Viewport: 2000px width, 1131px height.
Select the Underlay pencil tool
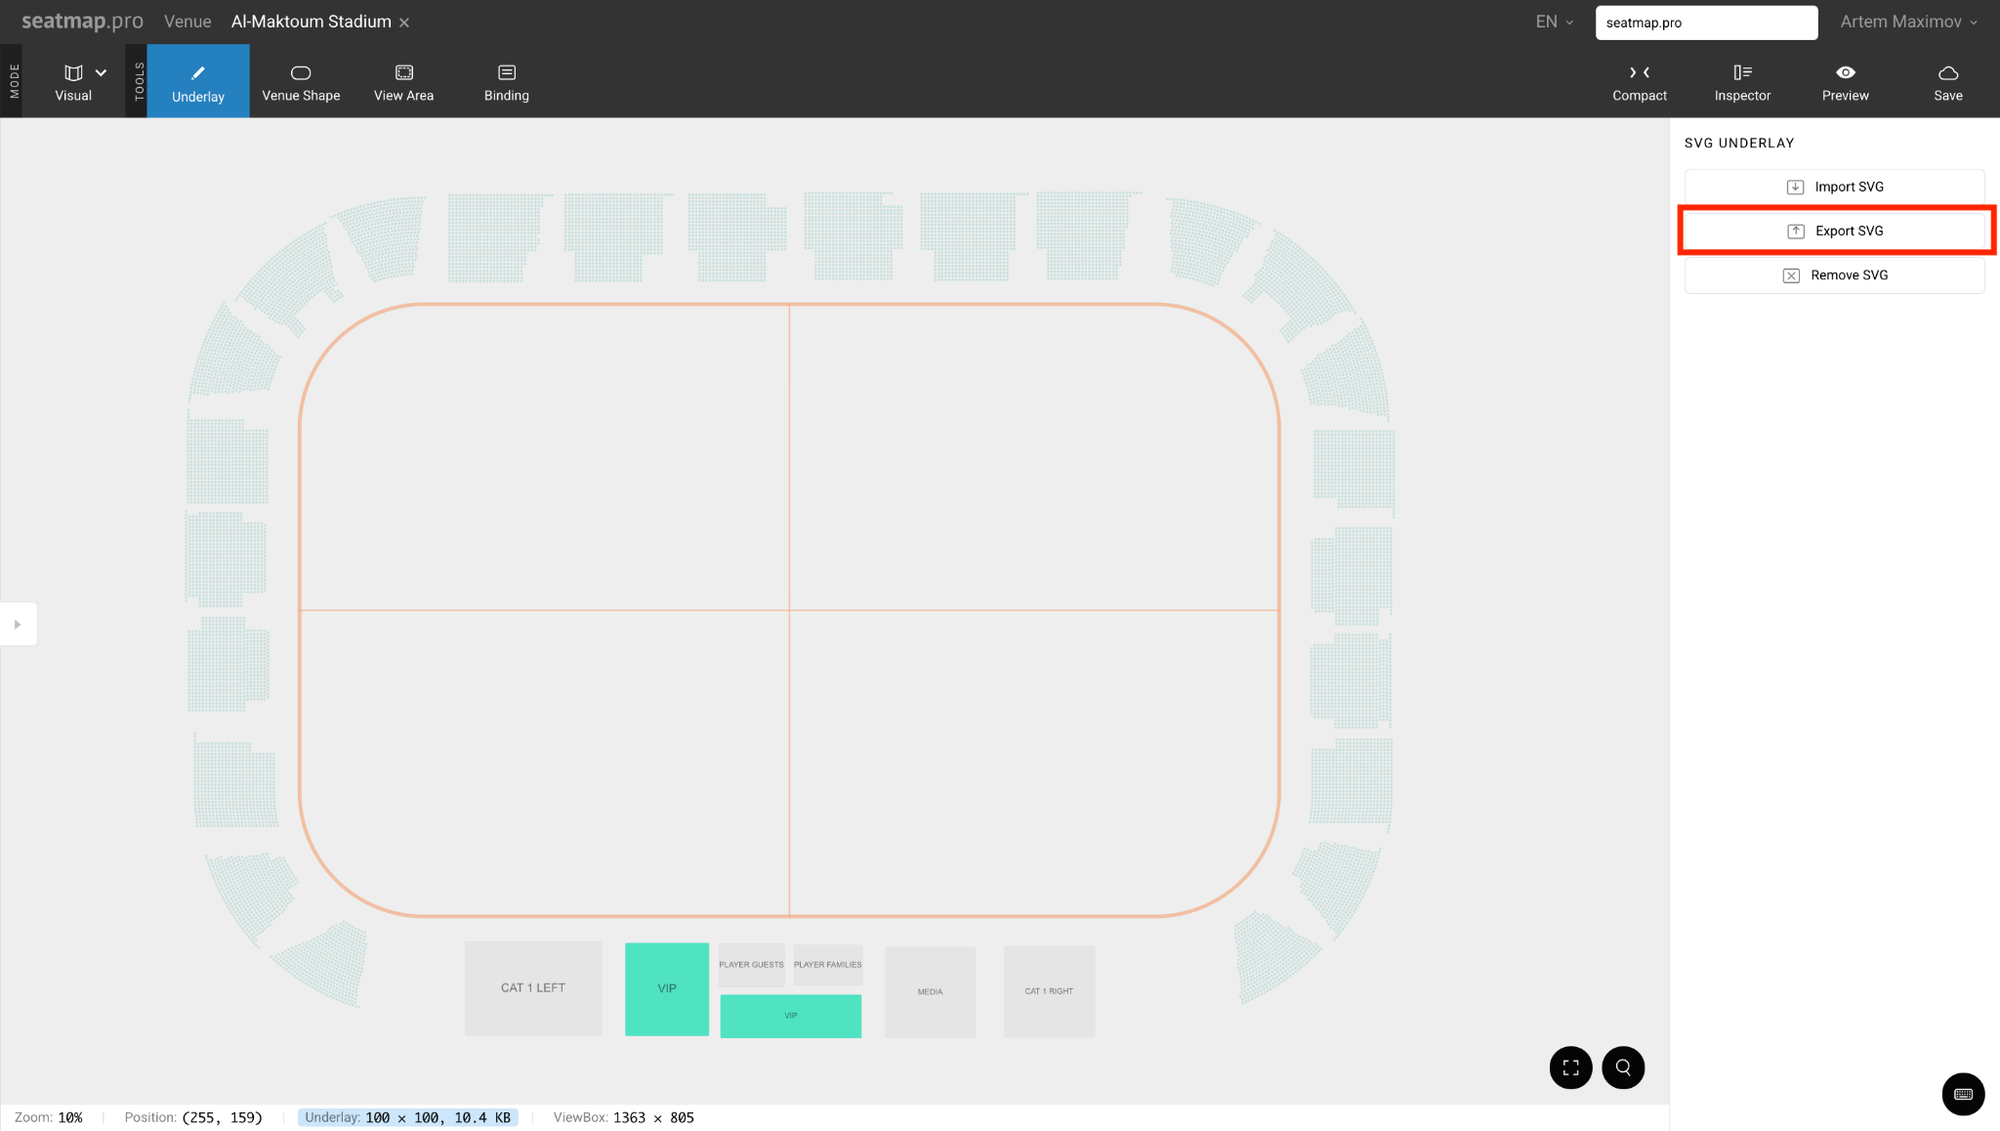coord(198,81)
